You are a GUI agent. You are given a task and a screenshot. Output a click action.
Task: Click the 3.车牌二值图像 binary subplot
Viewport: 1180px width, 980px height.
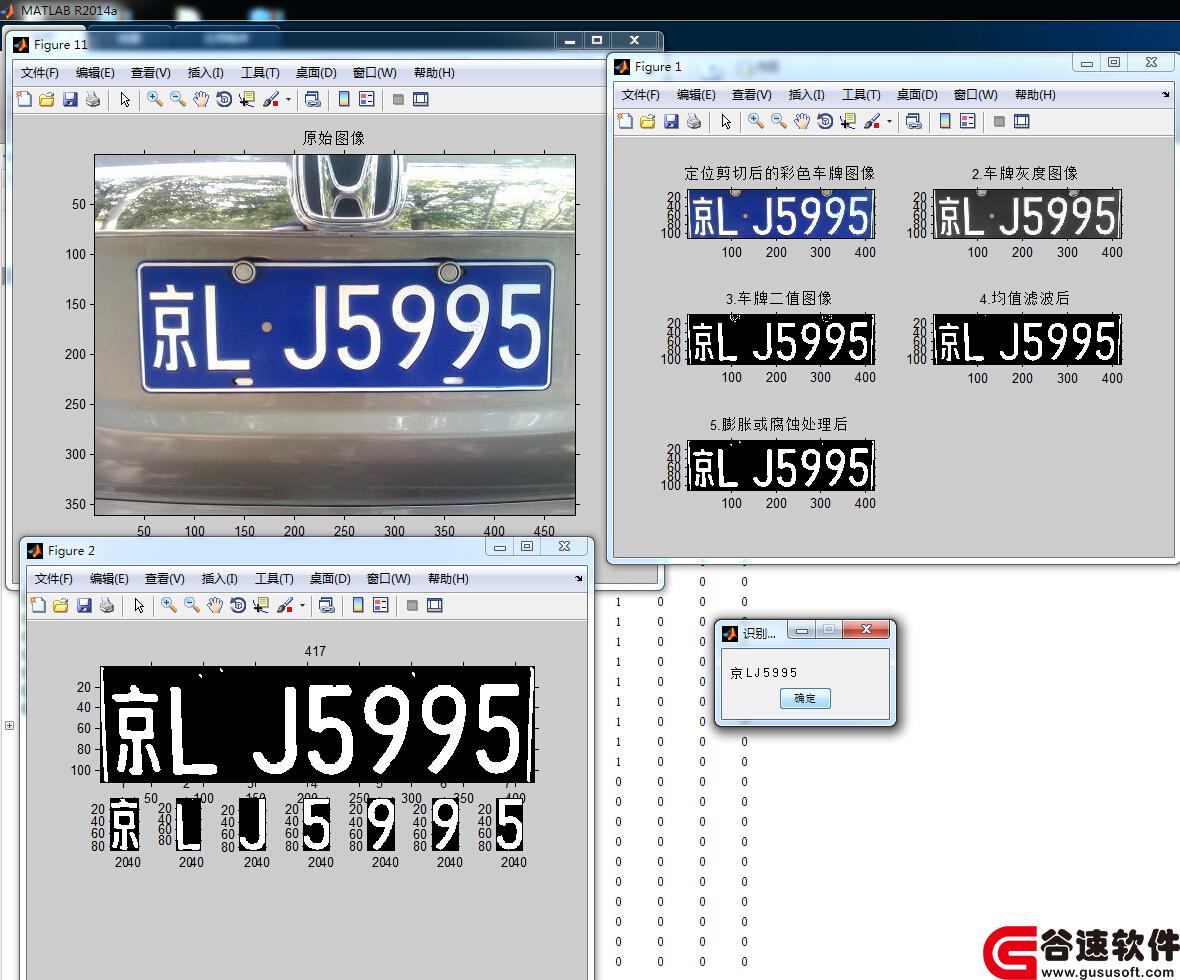(x=780, y=339)
